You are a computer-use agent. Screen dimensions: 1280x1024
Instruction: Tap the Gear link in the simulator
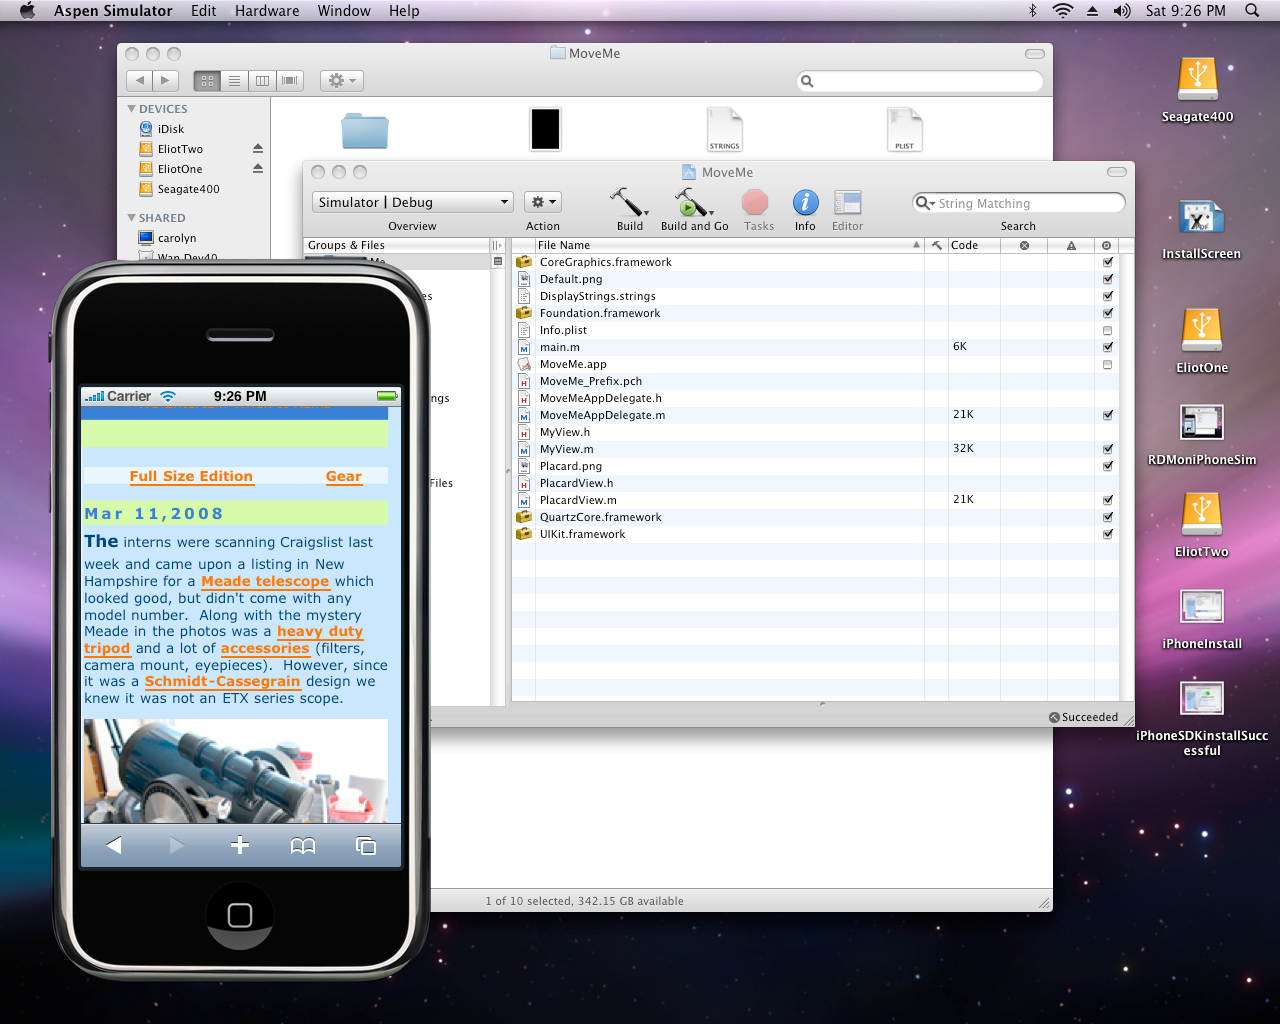click(344, 477)
